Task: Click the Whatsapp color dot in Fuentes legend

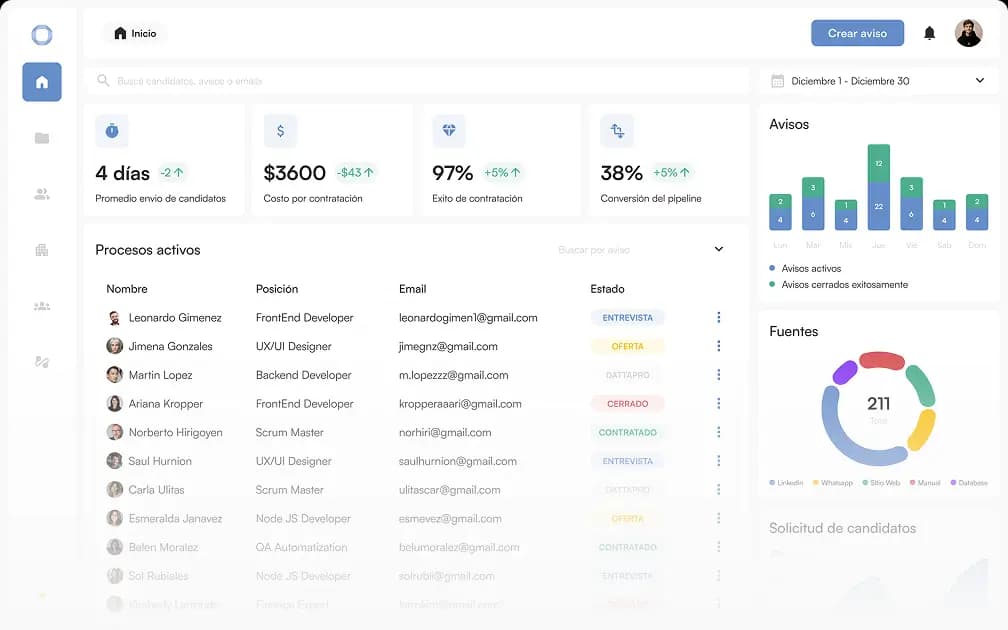Action: [x=815, y=482]
